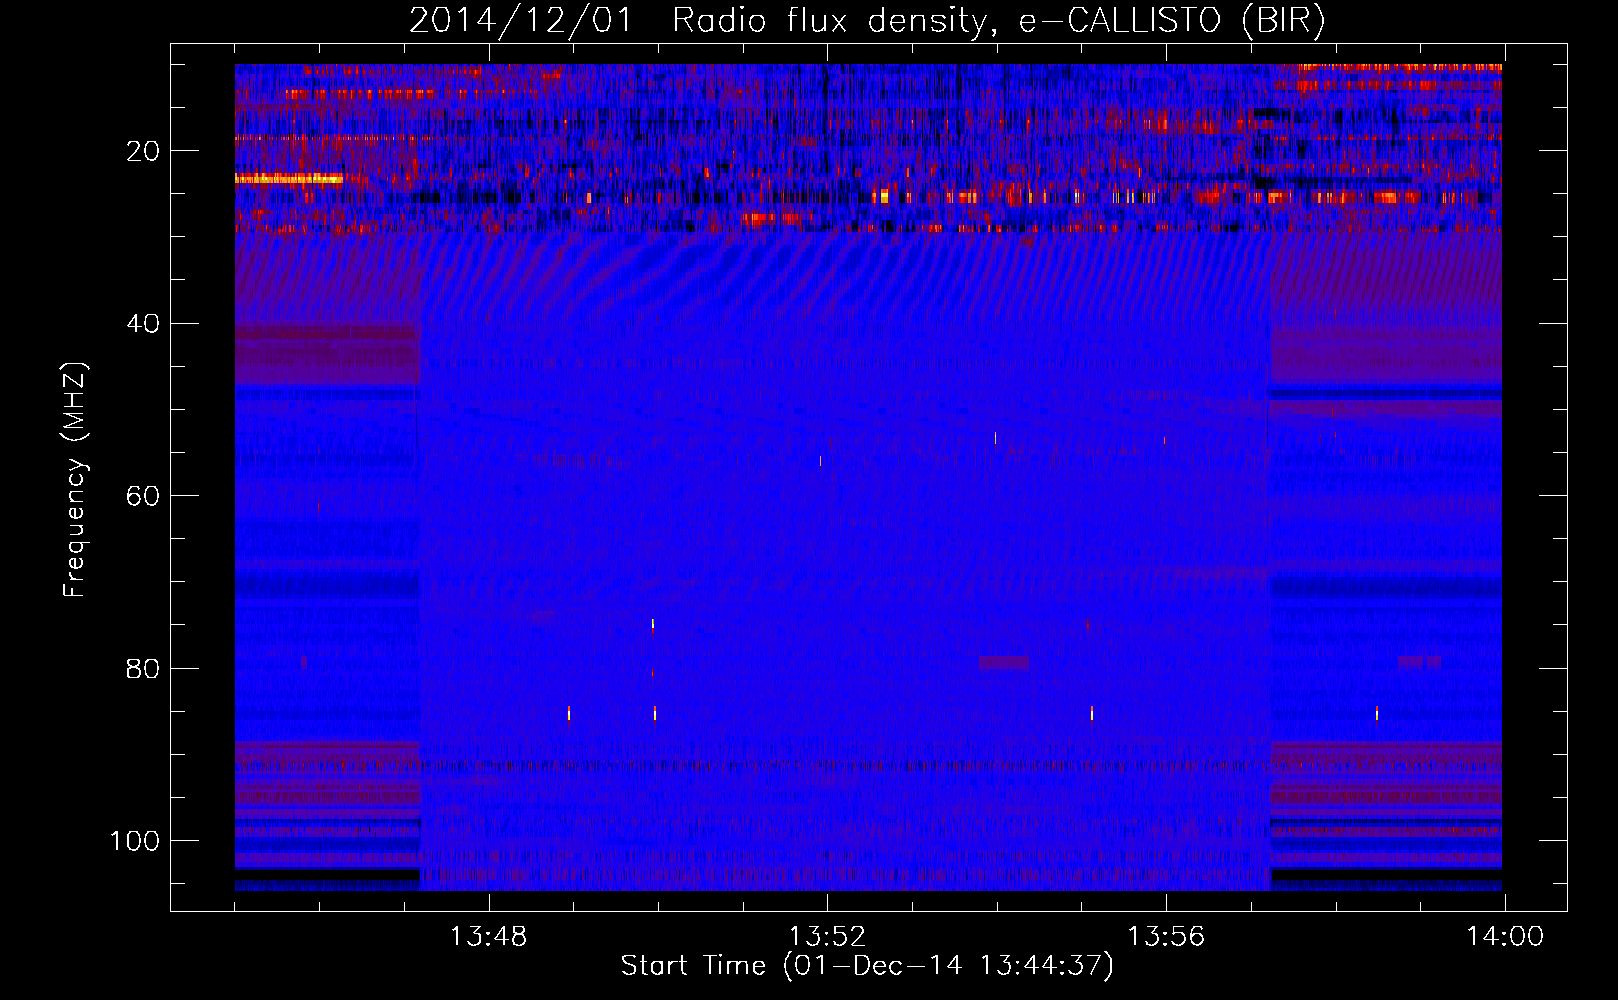Screen dimensions: 1618x1000
Task: Click the 13:56 time tick label
Action: [1166, 937]
